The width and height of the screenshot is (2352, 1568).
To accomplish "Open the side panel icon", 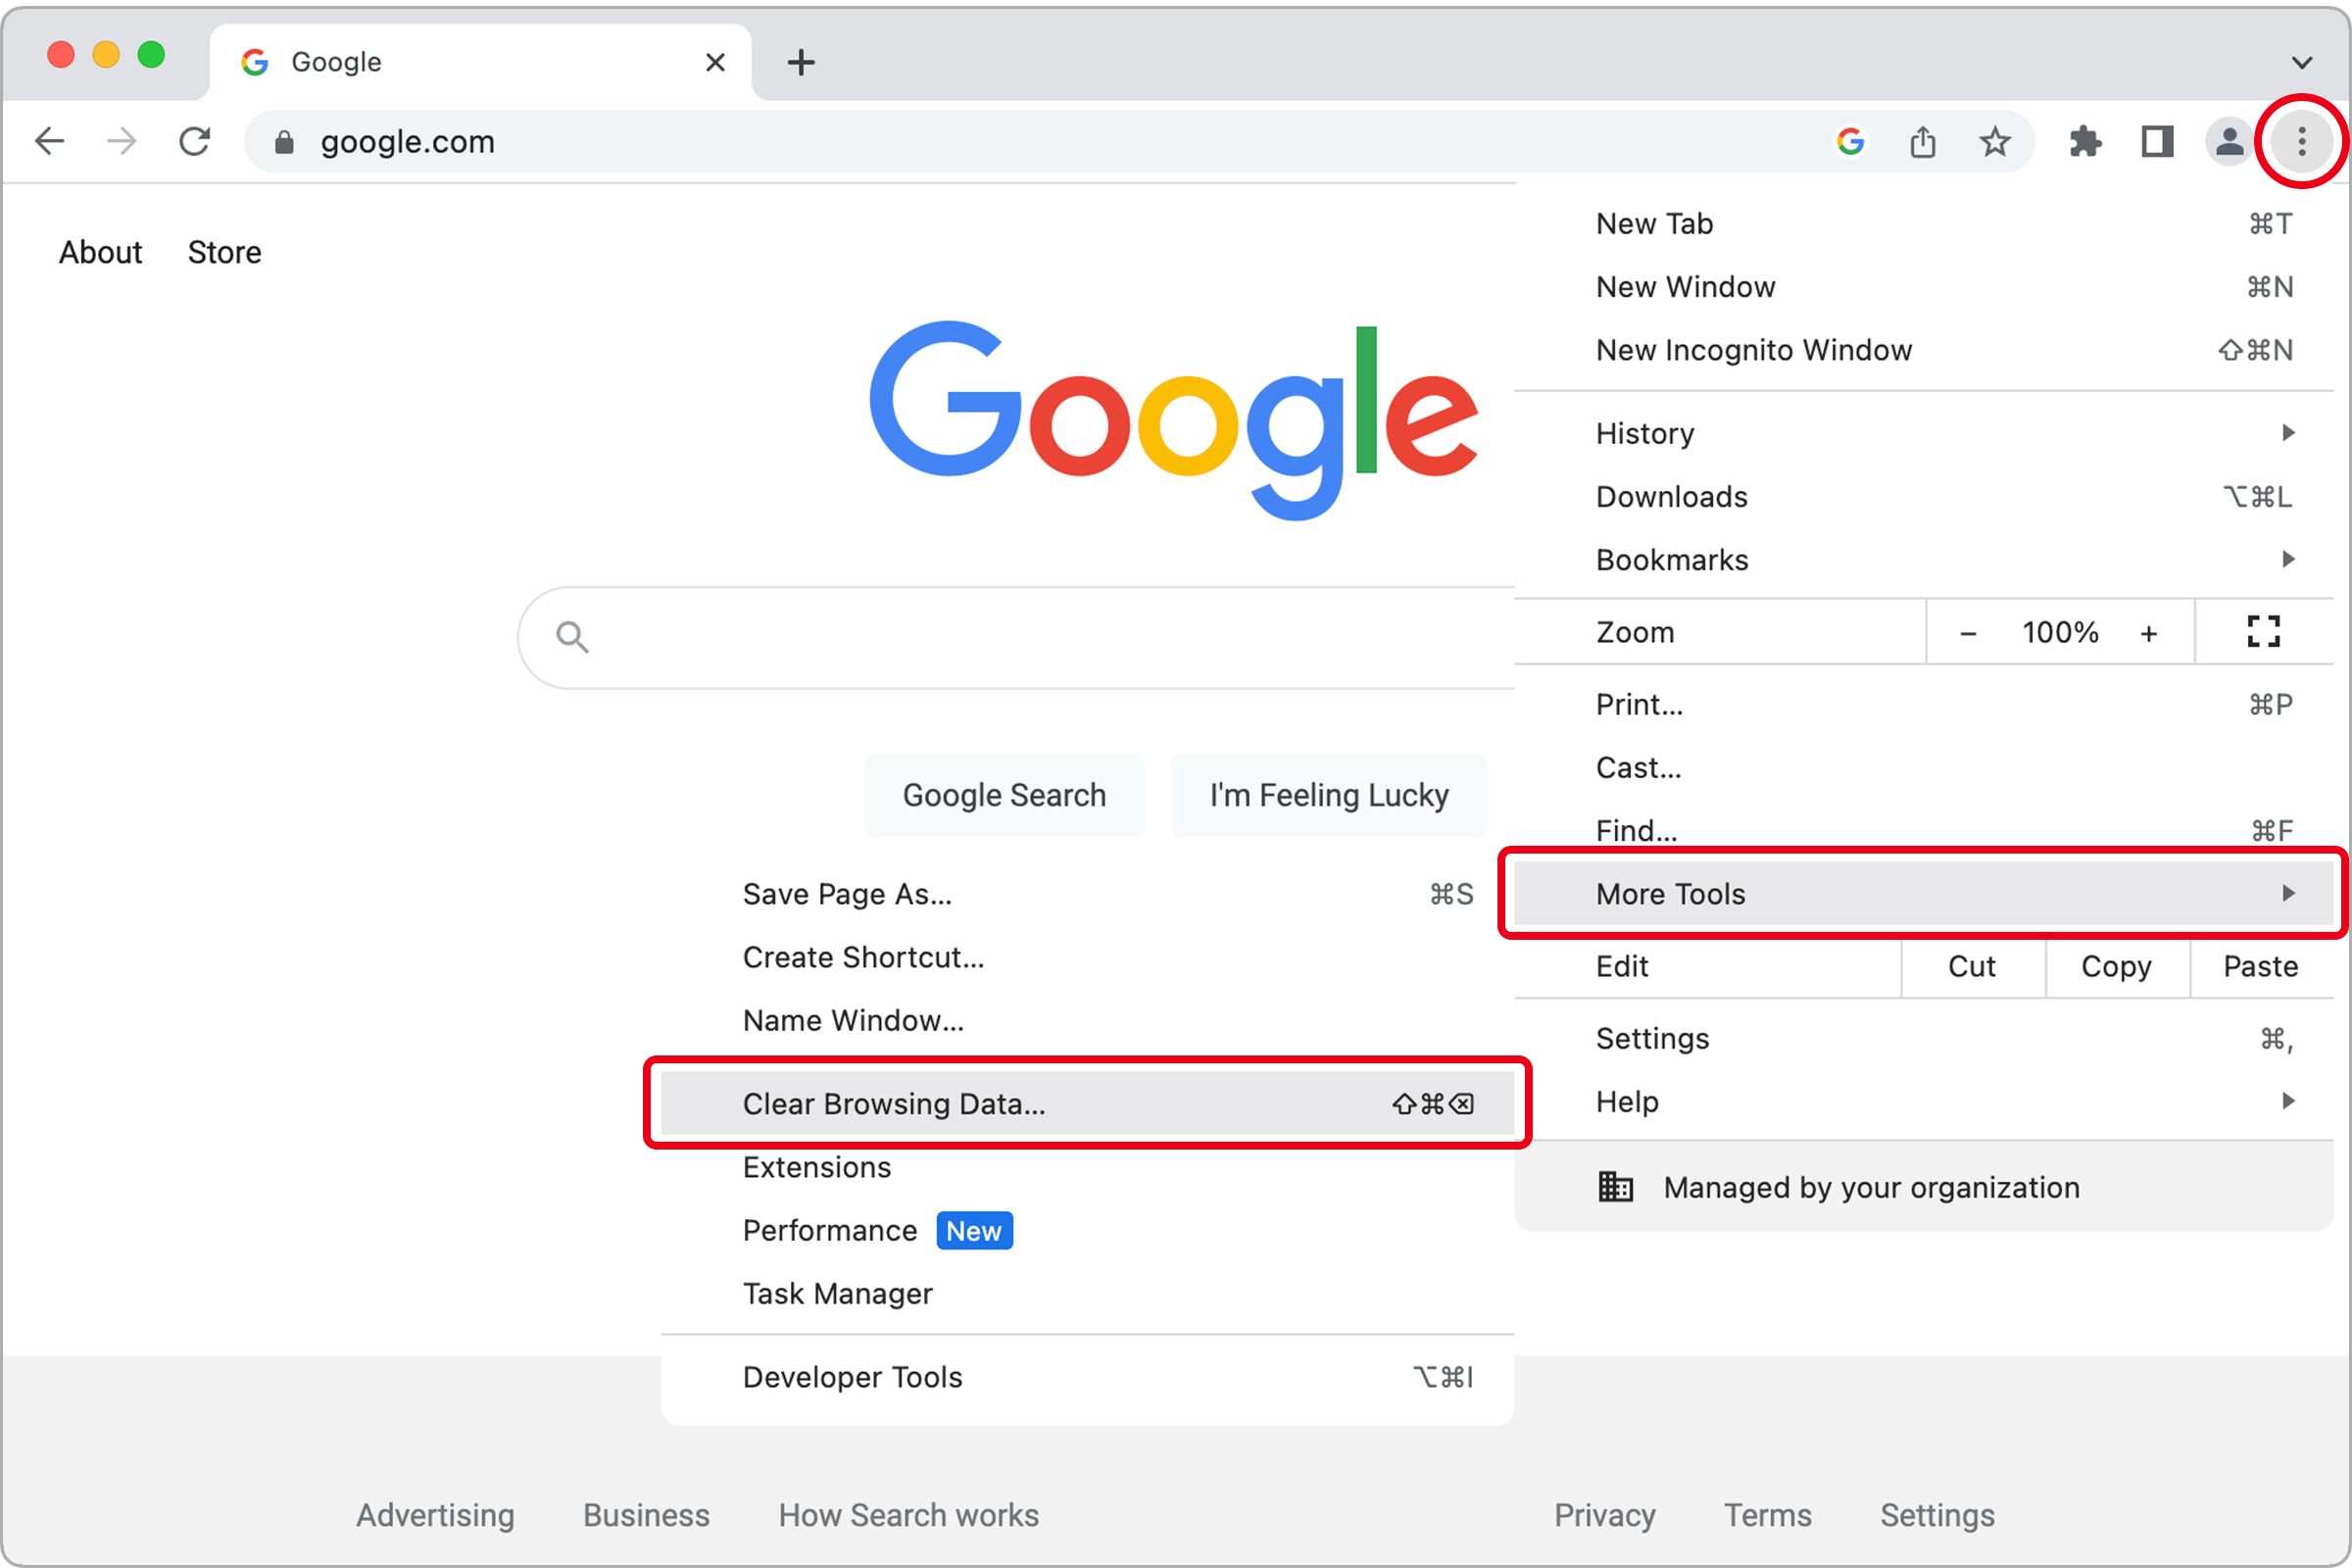I will coord(2156,141).
